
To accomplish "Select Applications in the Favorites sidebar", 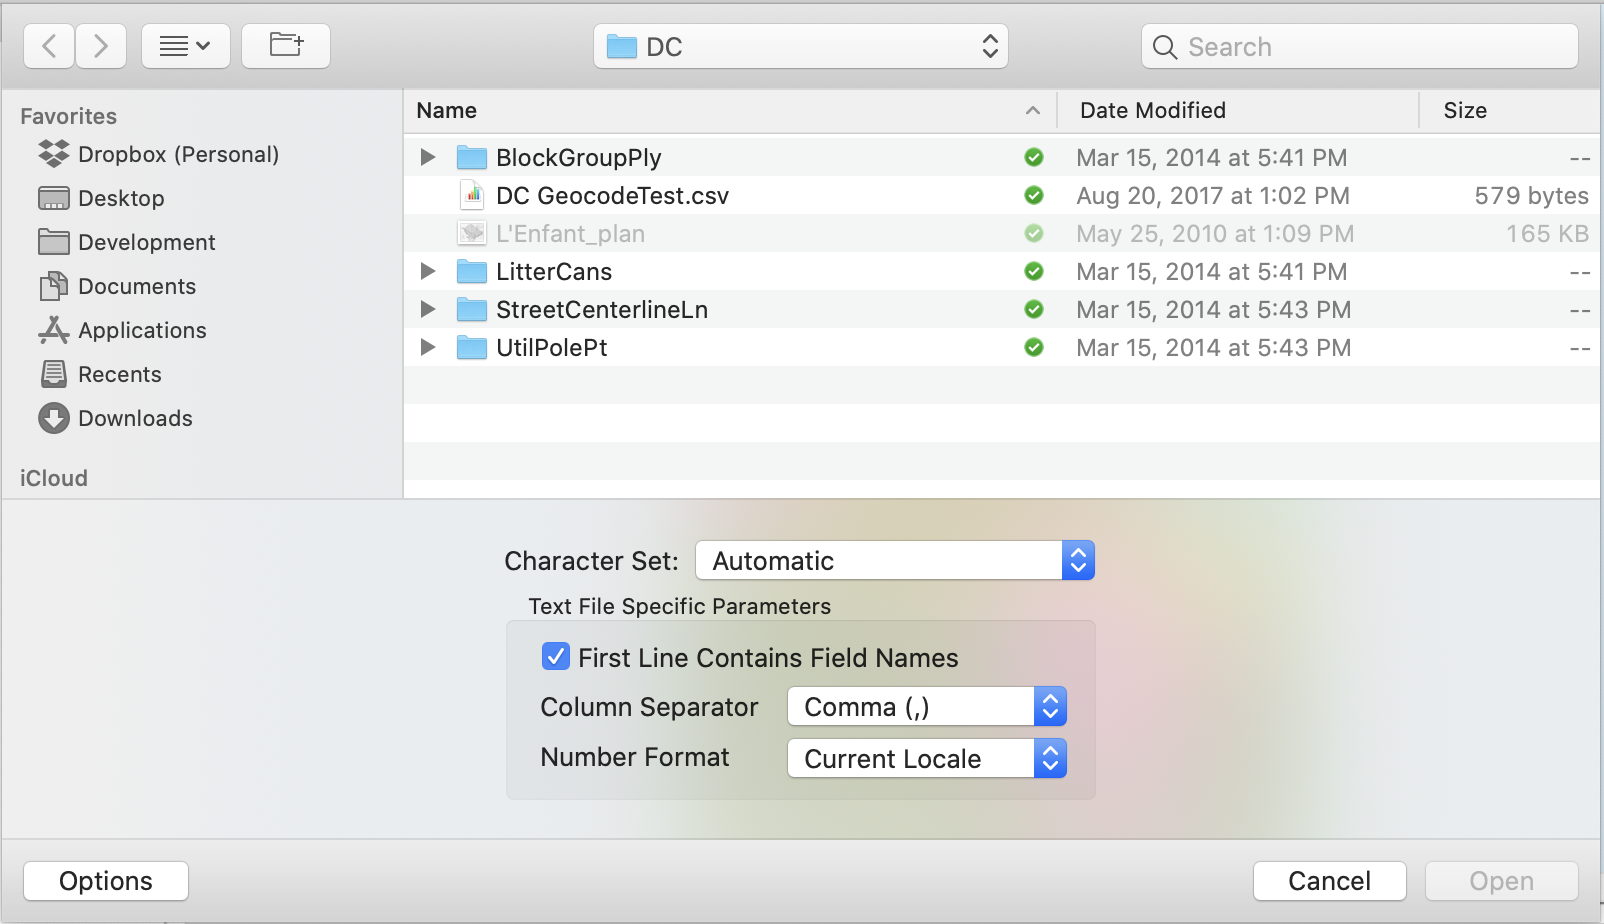I will point(142,330).
